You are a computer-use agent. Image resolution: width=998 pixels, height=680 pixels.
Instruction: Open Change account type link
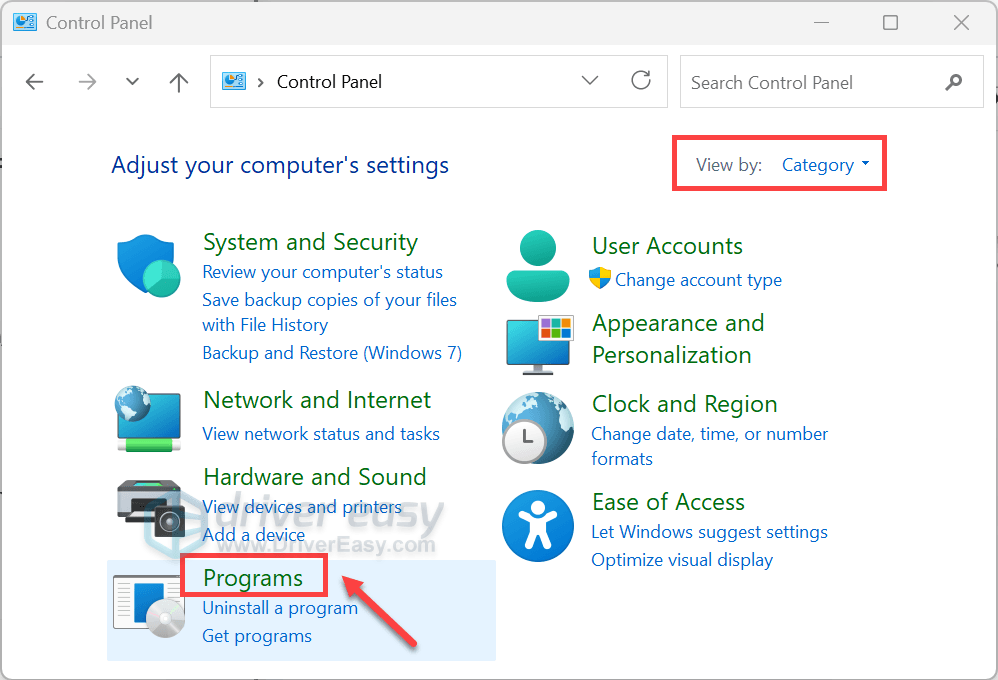pyautogui.click(x=698, y=280)
